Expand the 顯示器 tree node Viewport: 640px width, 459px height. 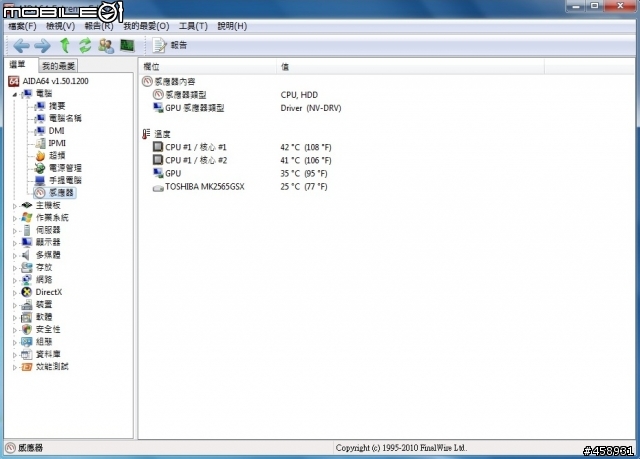pos(14,243)
